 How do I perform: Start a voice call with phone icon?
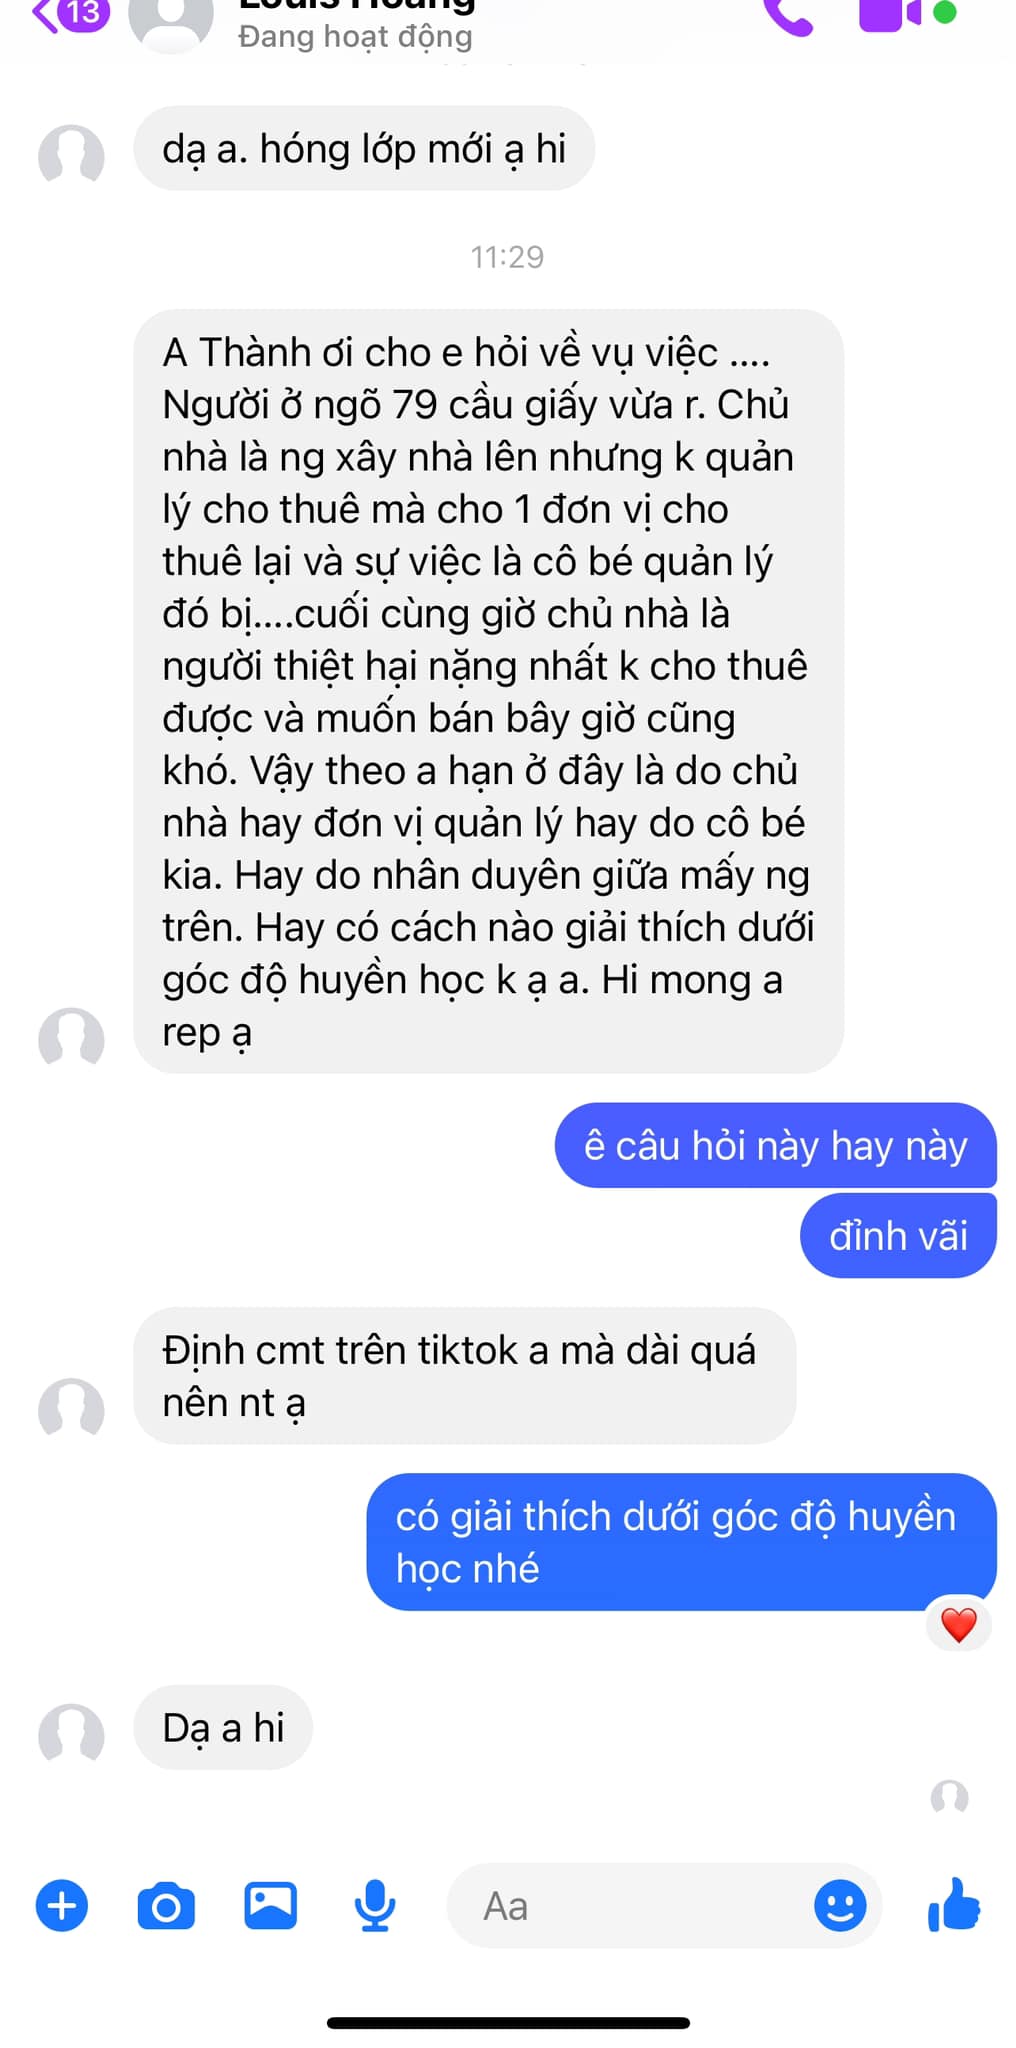(x=789, y=16)
